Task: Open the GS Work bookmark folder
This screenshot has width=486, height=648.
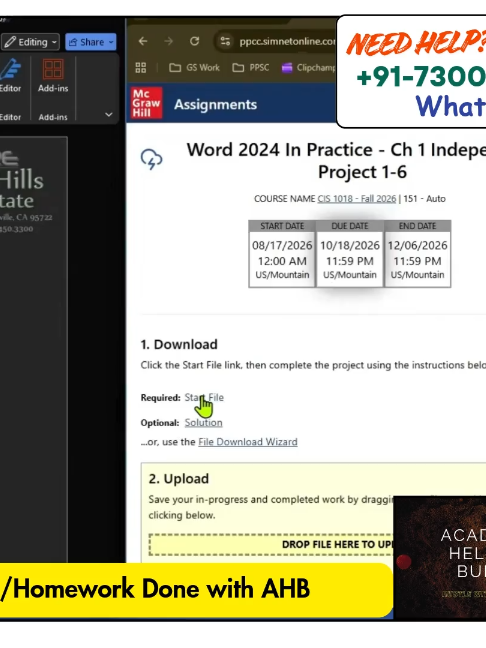Action: pyautogui.click(x=194, y=68)
